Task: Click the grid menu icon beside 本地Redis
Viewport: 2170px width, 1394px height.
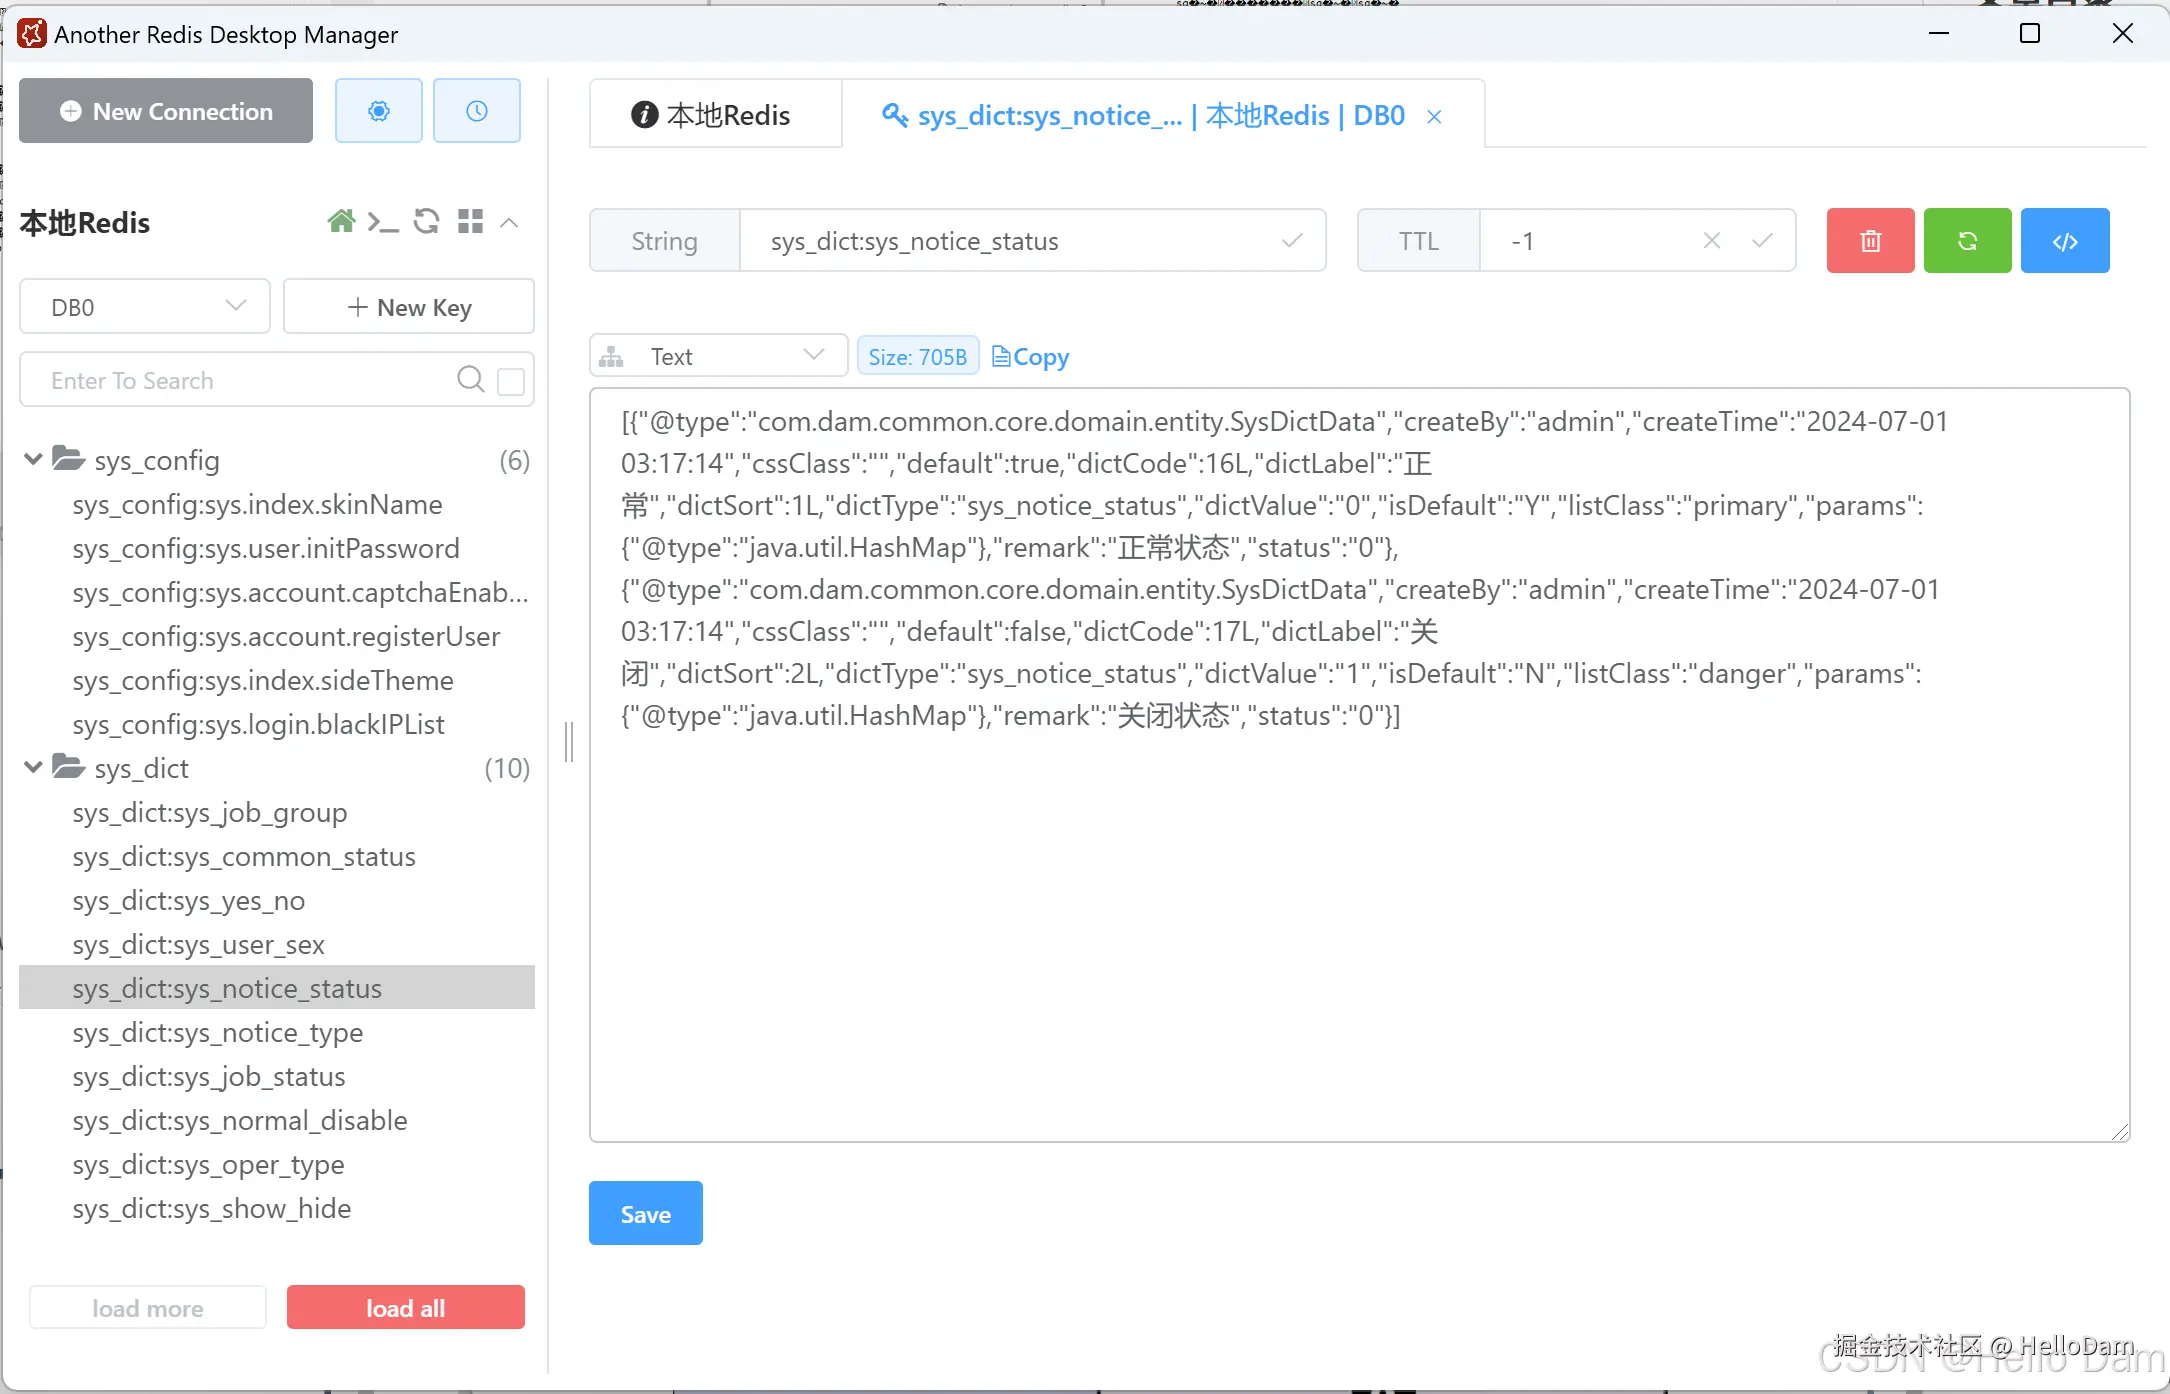Action: click(x=470, y=221)
